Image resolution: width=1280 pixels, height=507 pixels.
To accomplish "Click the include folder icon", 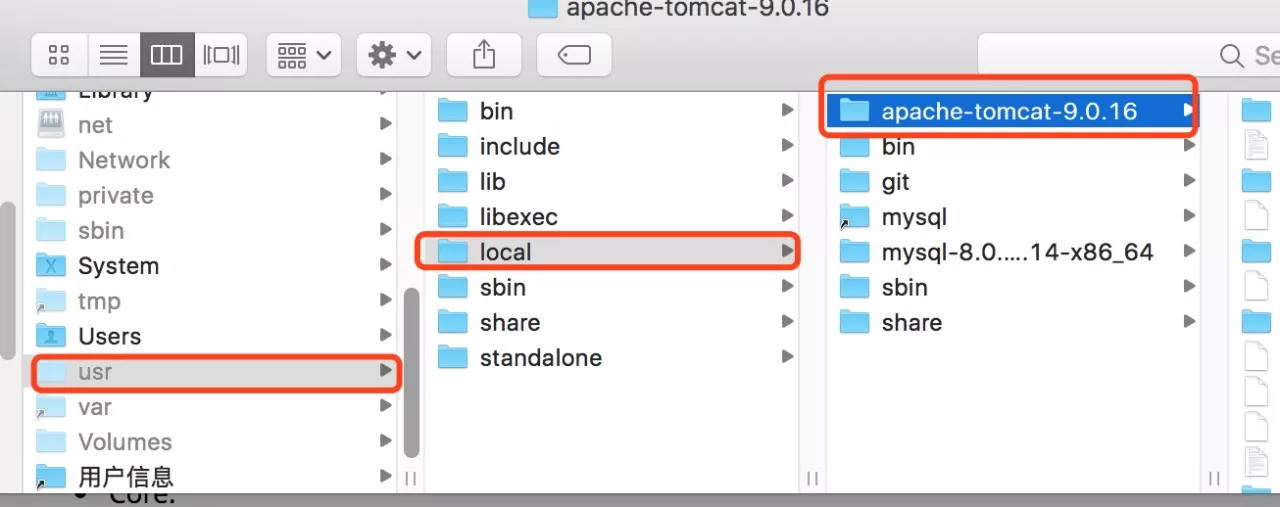I will tap(453, 146).
